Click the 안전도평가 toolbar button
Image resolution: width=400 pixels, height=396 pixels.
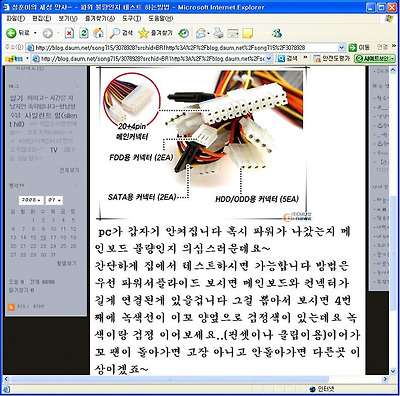332,59
